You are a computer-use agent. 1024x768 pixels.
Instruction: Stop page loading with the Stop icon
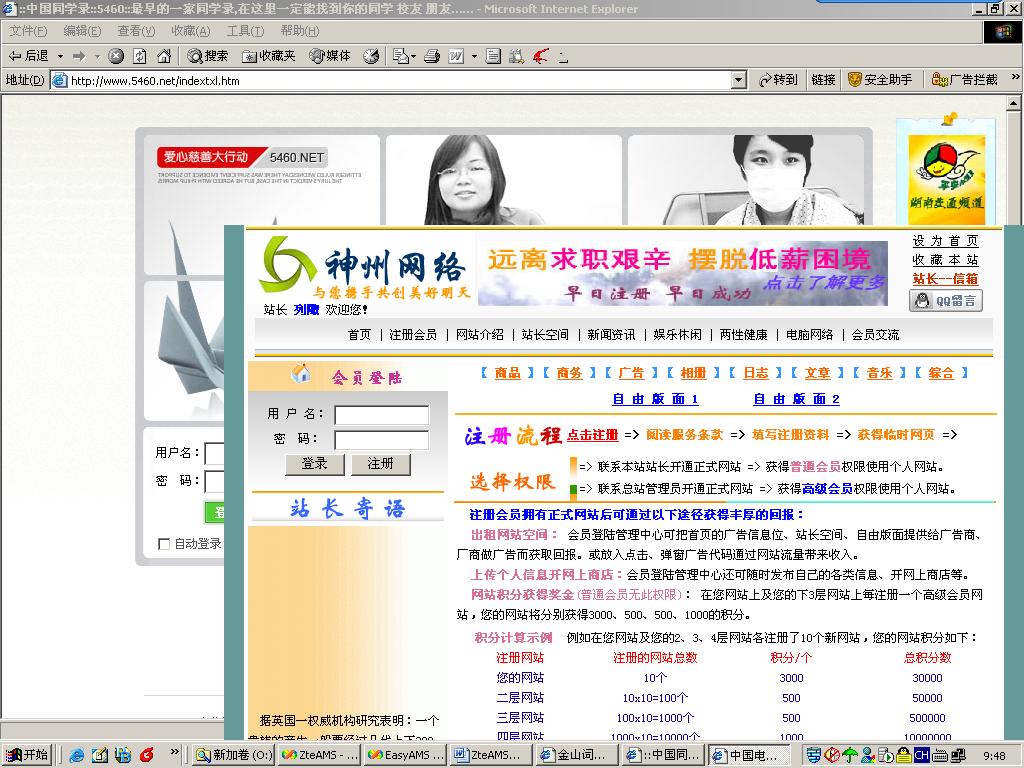tap(116, 56)
